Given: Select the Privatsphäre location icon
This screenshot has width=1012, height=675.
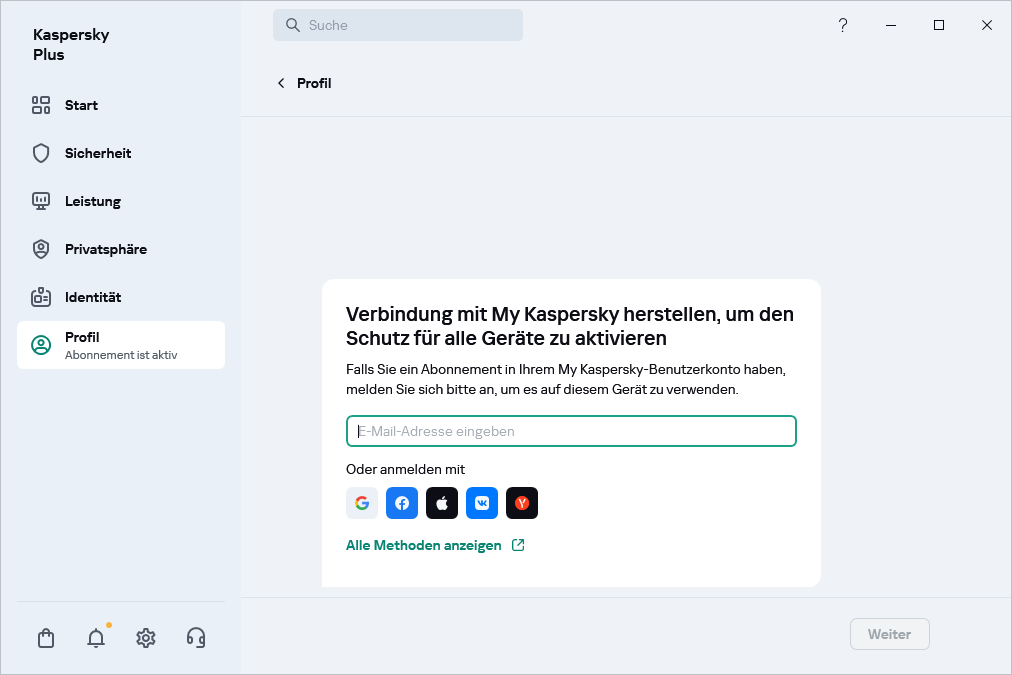Looking at the screenshot, I should tap(40, 249).
